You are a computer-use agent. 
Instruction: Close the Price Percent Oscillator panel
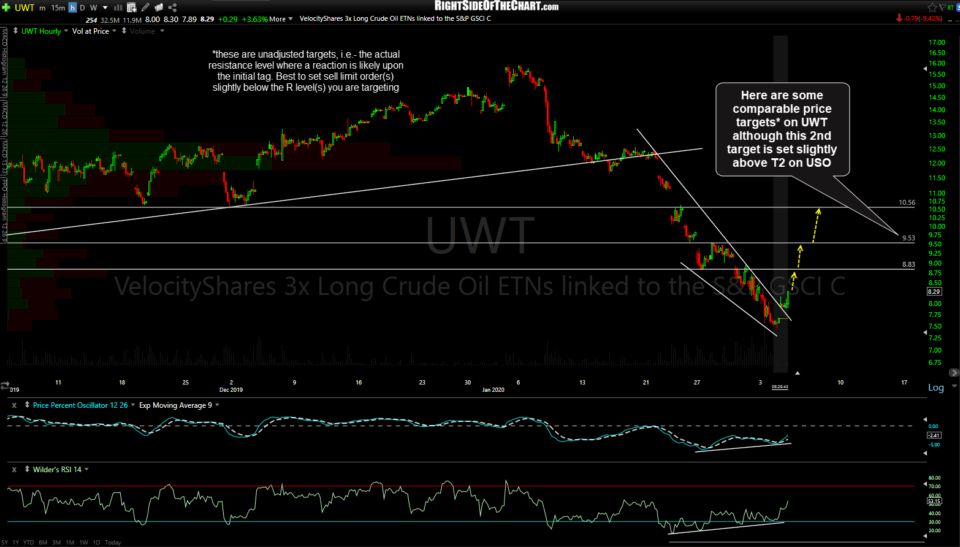14,405
